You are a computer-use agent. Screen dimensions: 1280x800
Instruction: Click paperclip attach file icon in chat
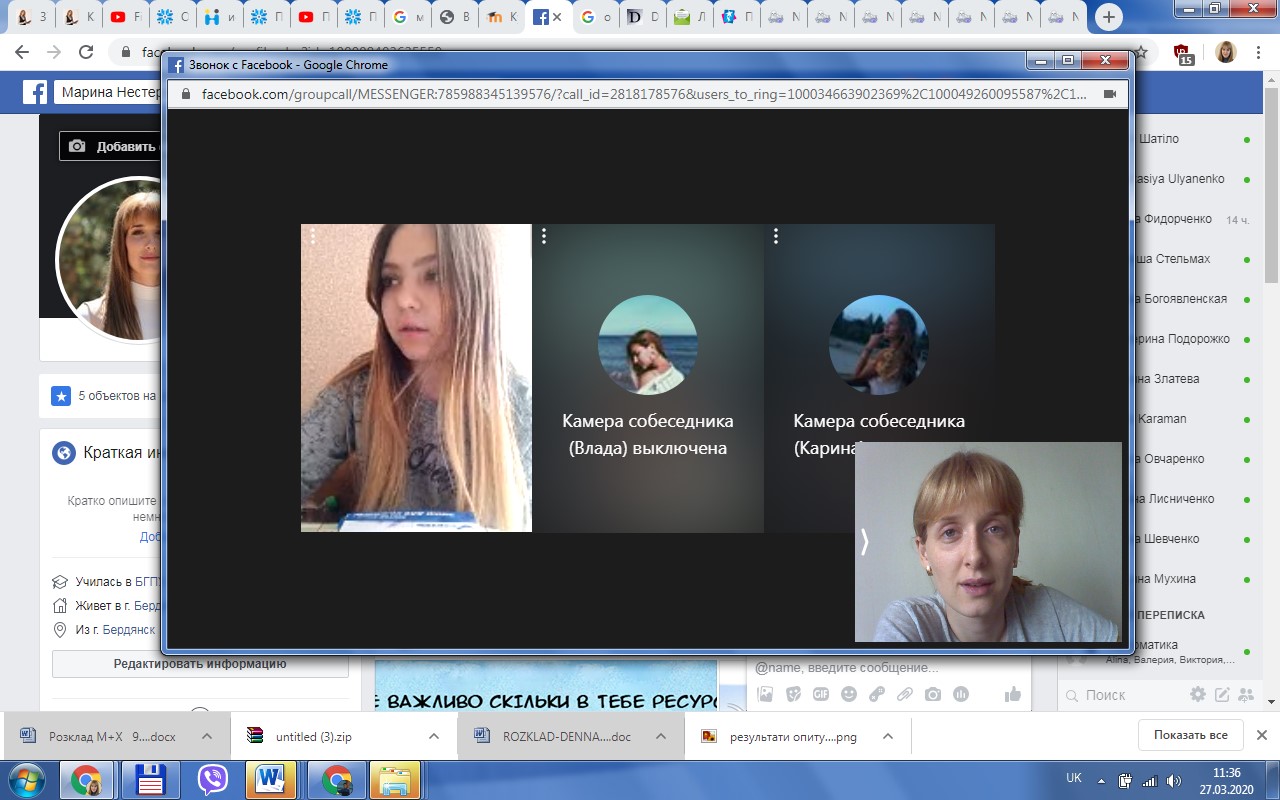click(x=905, y=694)
